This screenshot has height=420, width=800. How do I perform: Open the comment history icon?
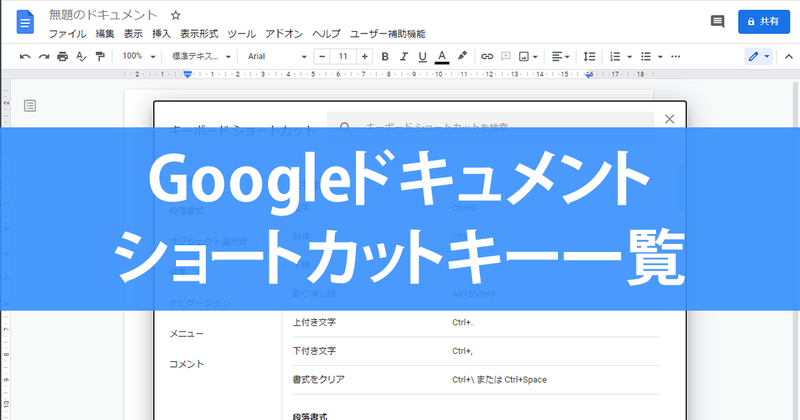pyautogui.click(x=717, y=21)
